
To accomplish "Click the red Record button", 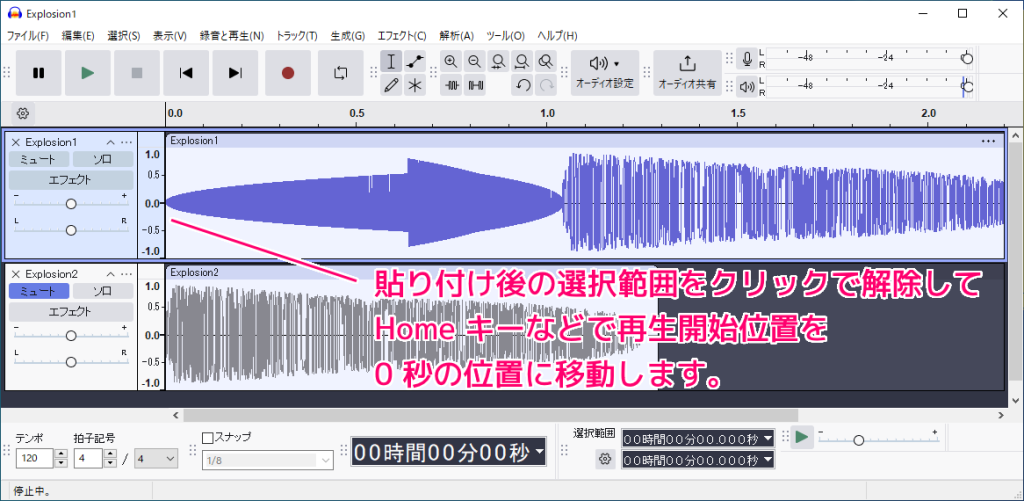I will [288, 73].
